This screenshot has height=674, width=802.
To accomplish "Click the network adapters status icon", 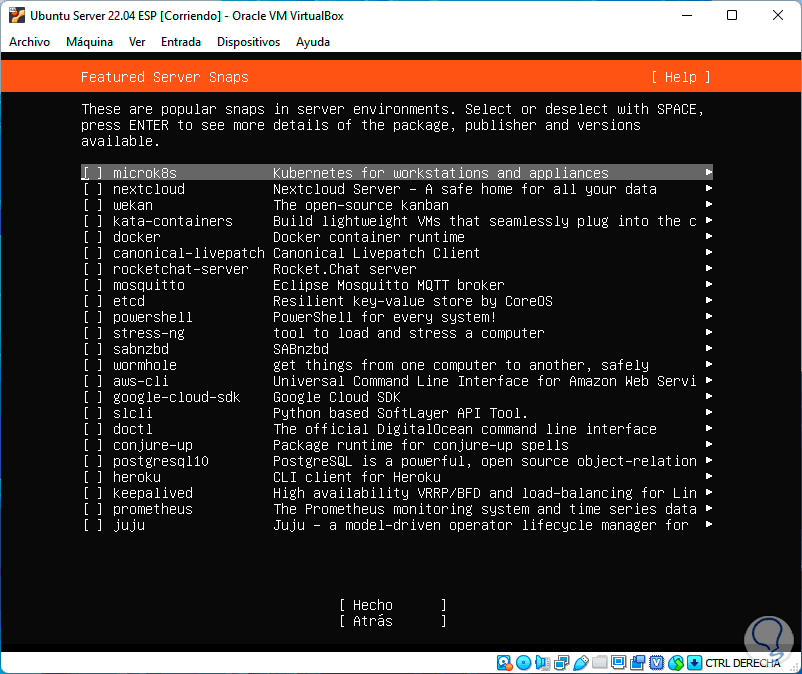I will [x=562, y=663].
